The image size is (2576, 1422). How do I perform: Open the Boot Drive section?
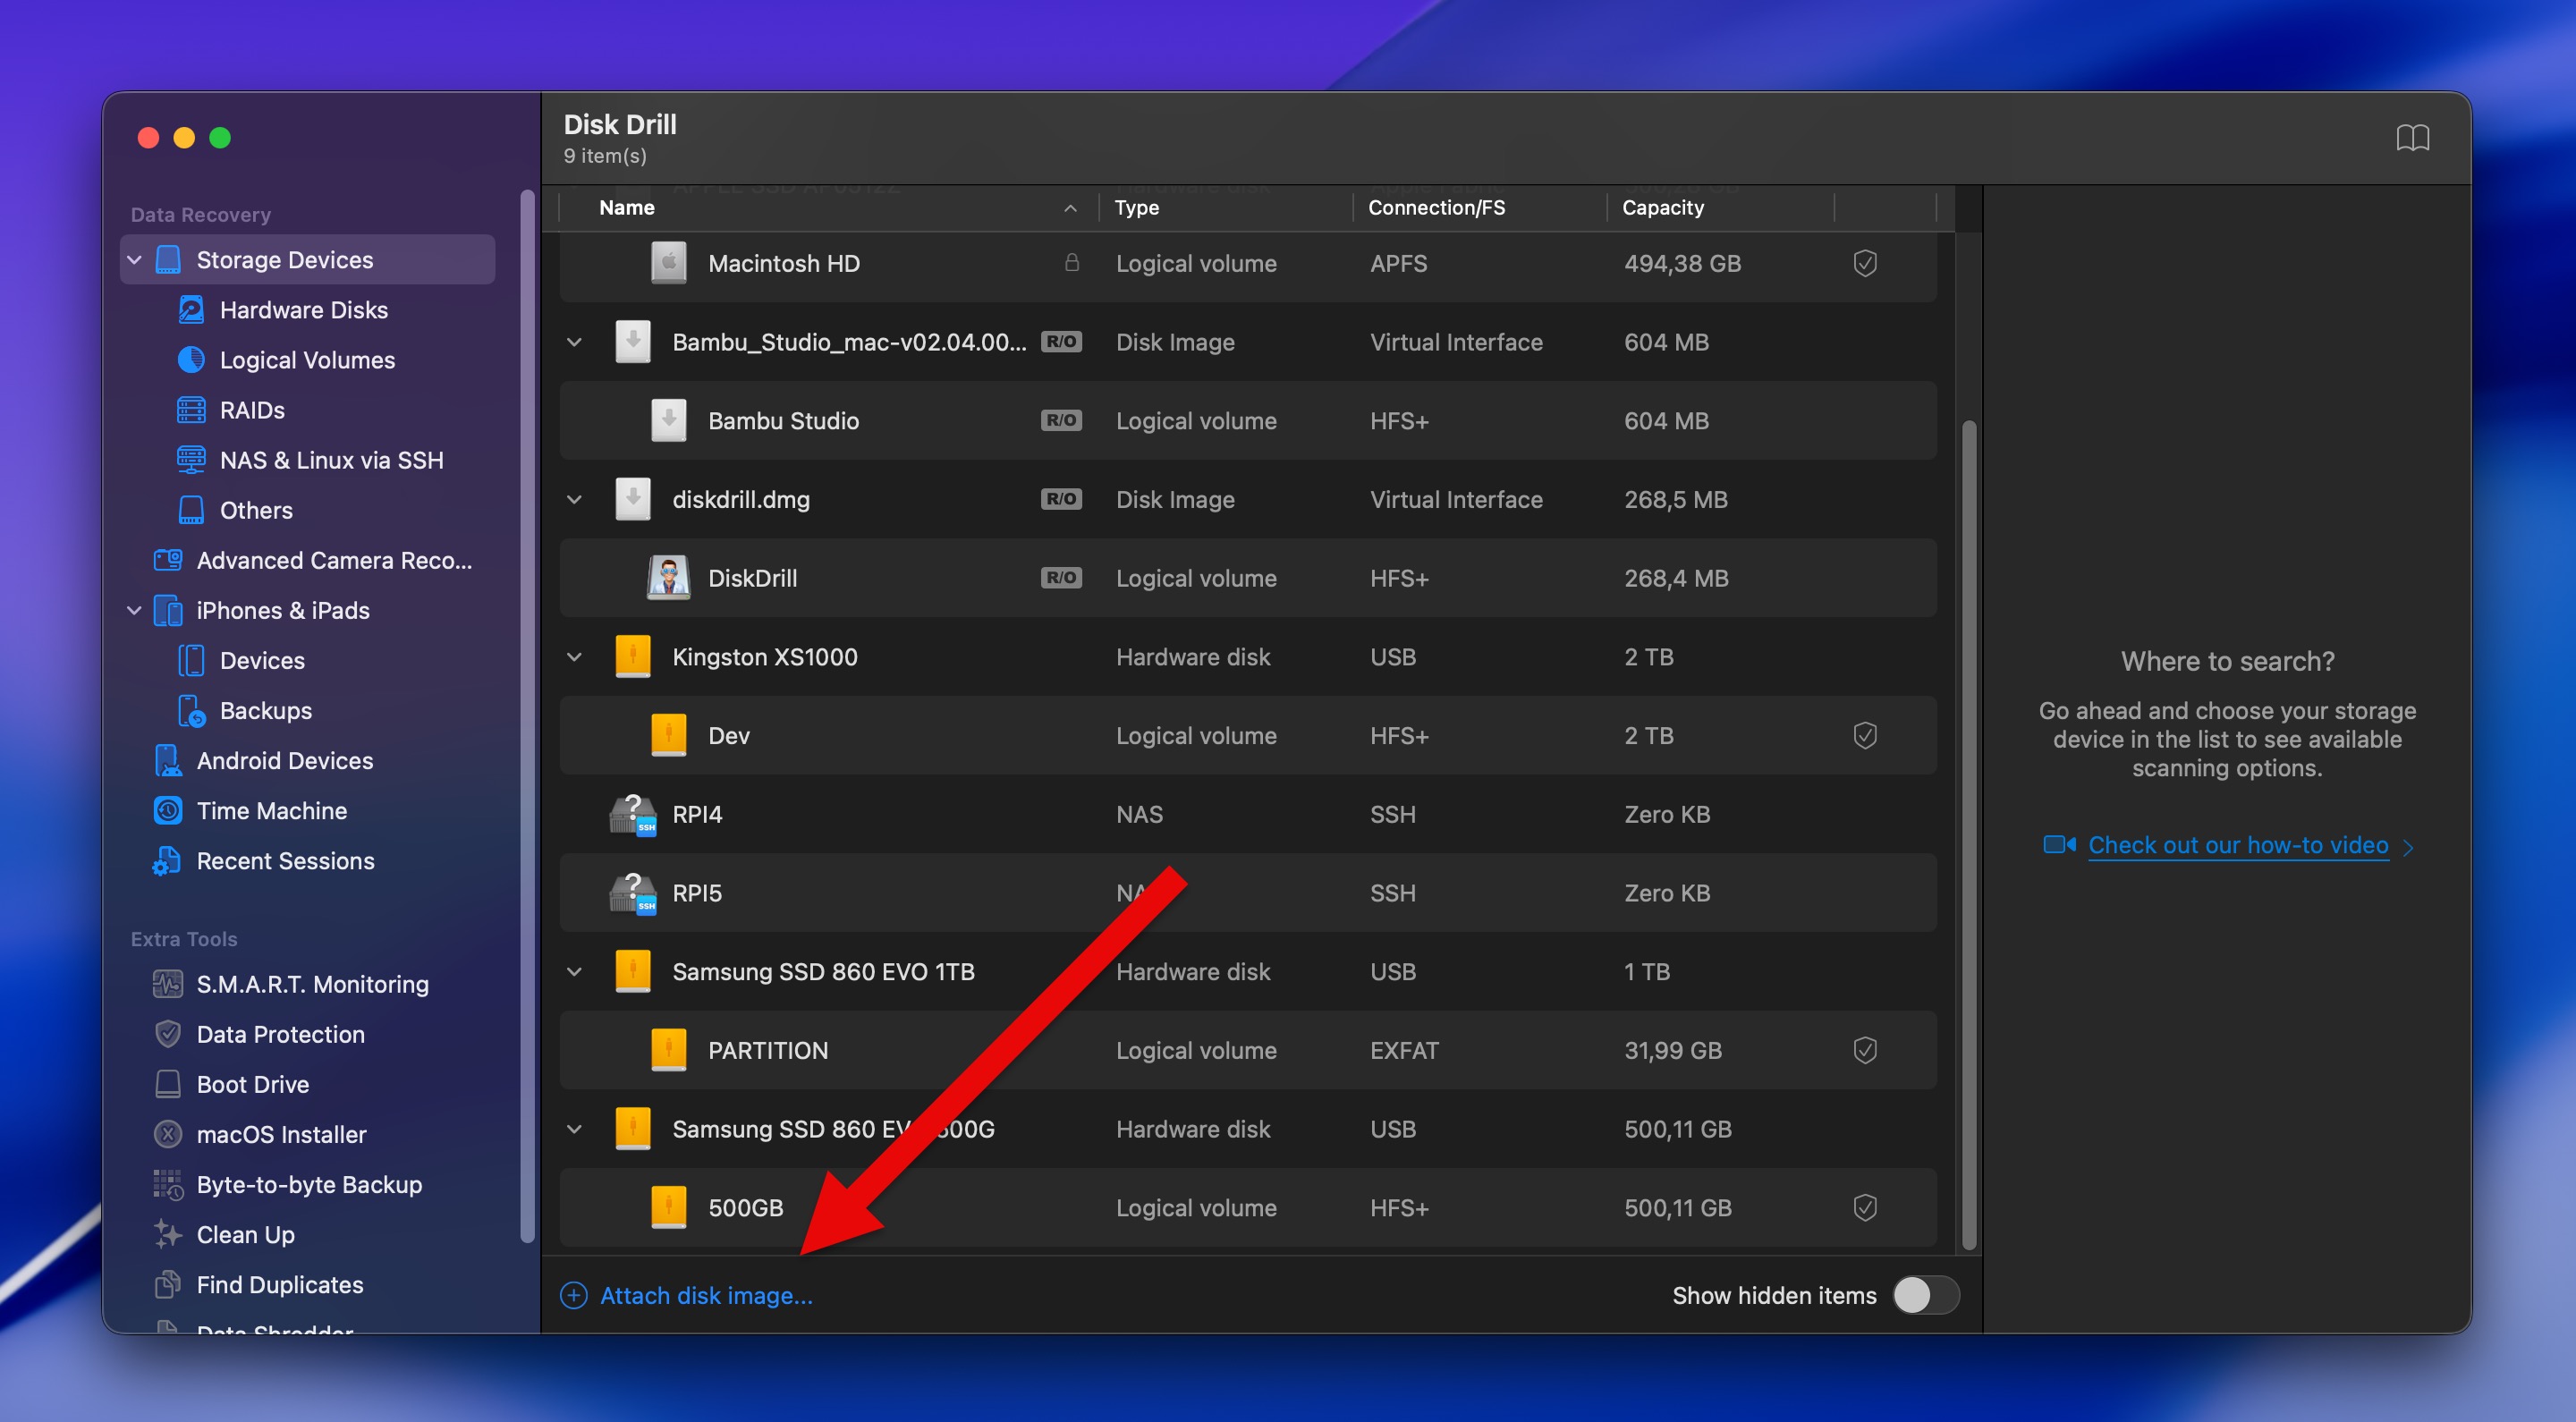pyautogui.click(x=253, y=1084)
